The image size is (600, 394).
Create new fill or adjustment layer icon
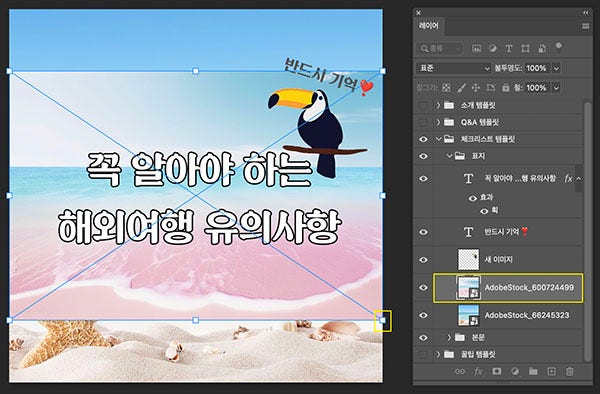(515, 371)
